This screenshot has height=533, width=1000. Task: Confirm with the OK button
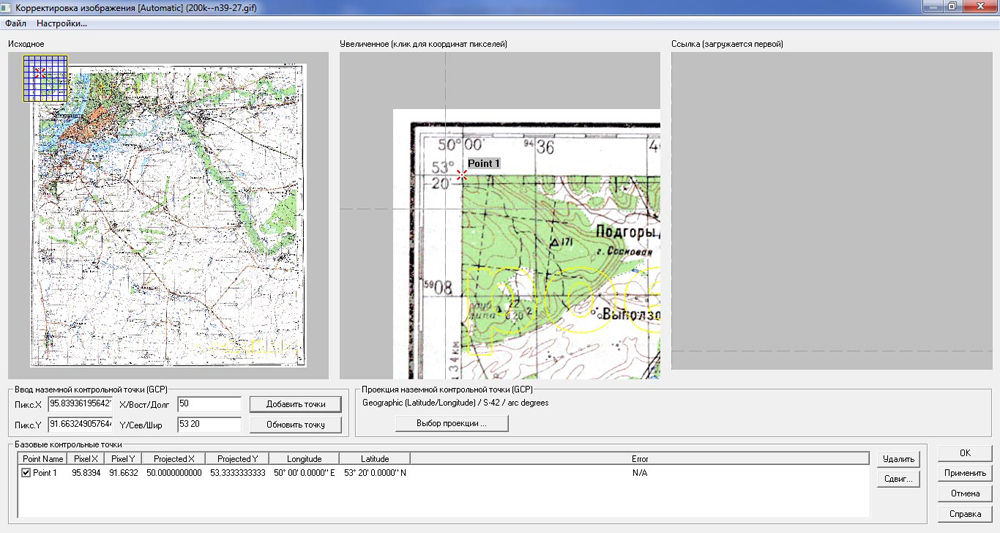pos(964,453)
